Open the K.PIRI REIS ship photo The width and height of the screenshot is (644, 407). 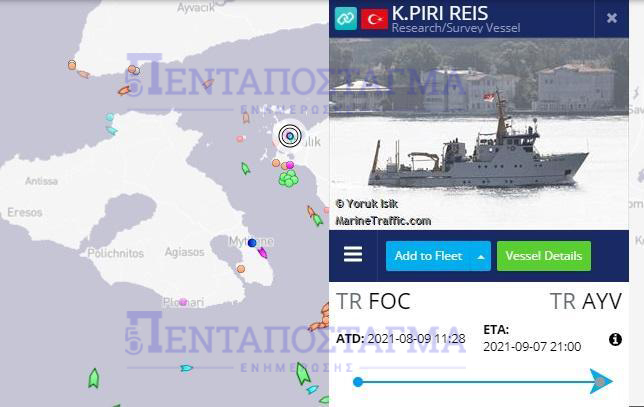[x=479, y=134]
